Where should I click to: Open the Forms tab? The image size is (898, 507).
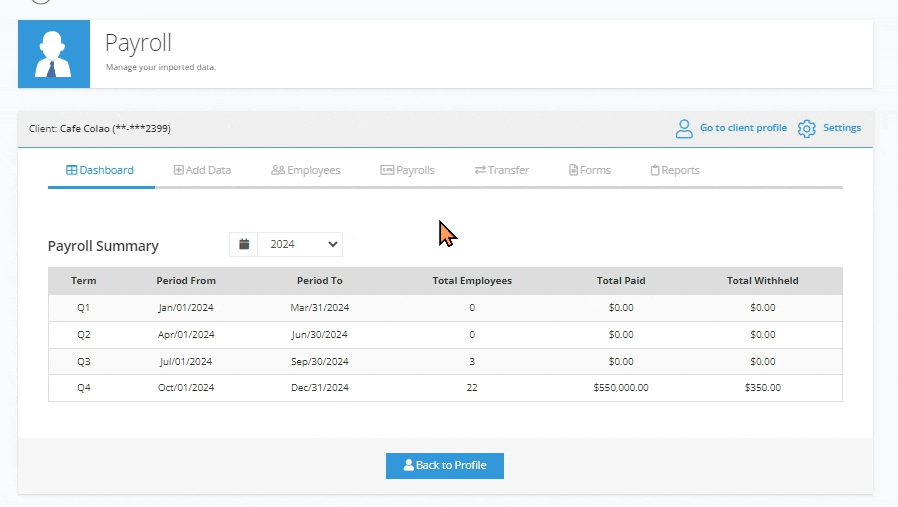(x=589, y=170)
